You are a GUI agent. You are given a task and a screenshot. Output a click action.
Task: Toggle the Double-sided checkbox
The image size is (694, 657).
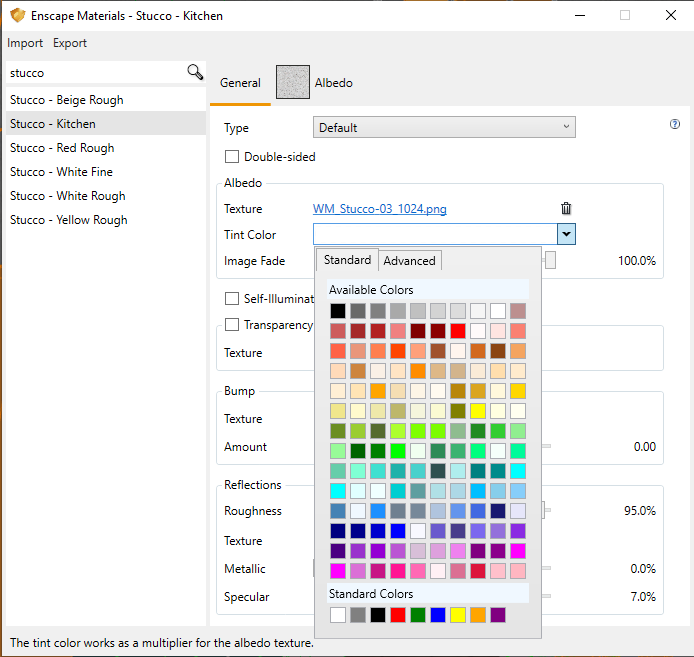pyautogui.click(x=232, y=157)
